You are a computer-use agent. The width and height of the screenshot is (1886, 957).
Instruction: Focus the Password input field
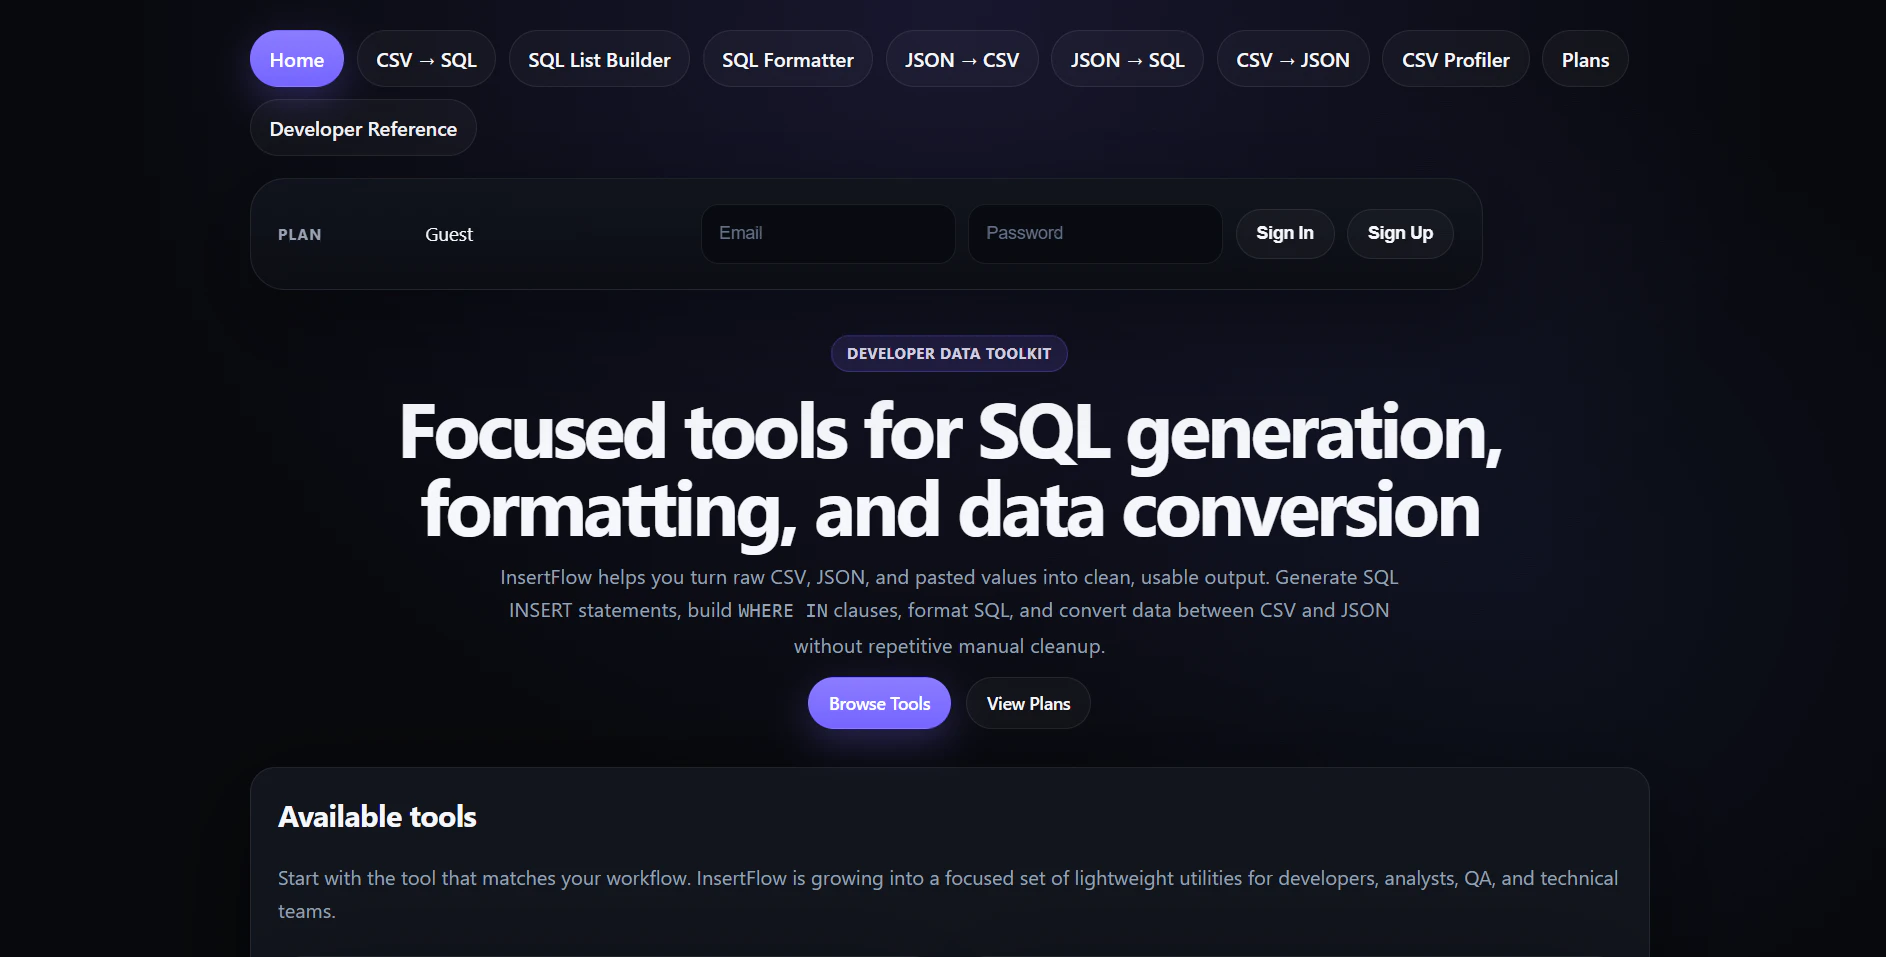[x=1095, y=234]
